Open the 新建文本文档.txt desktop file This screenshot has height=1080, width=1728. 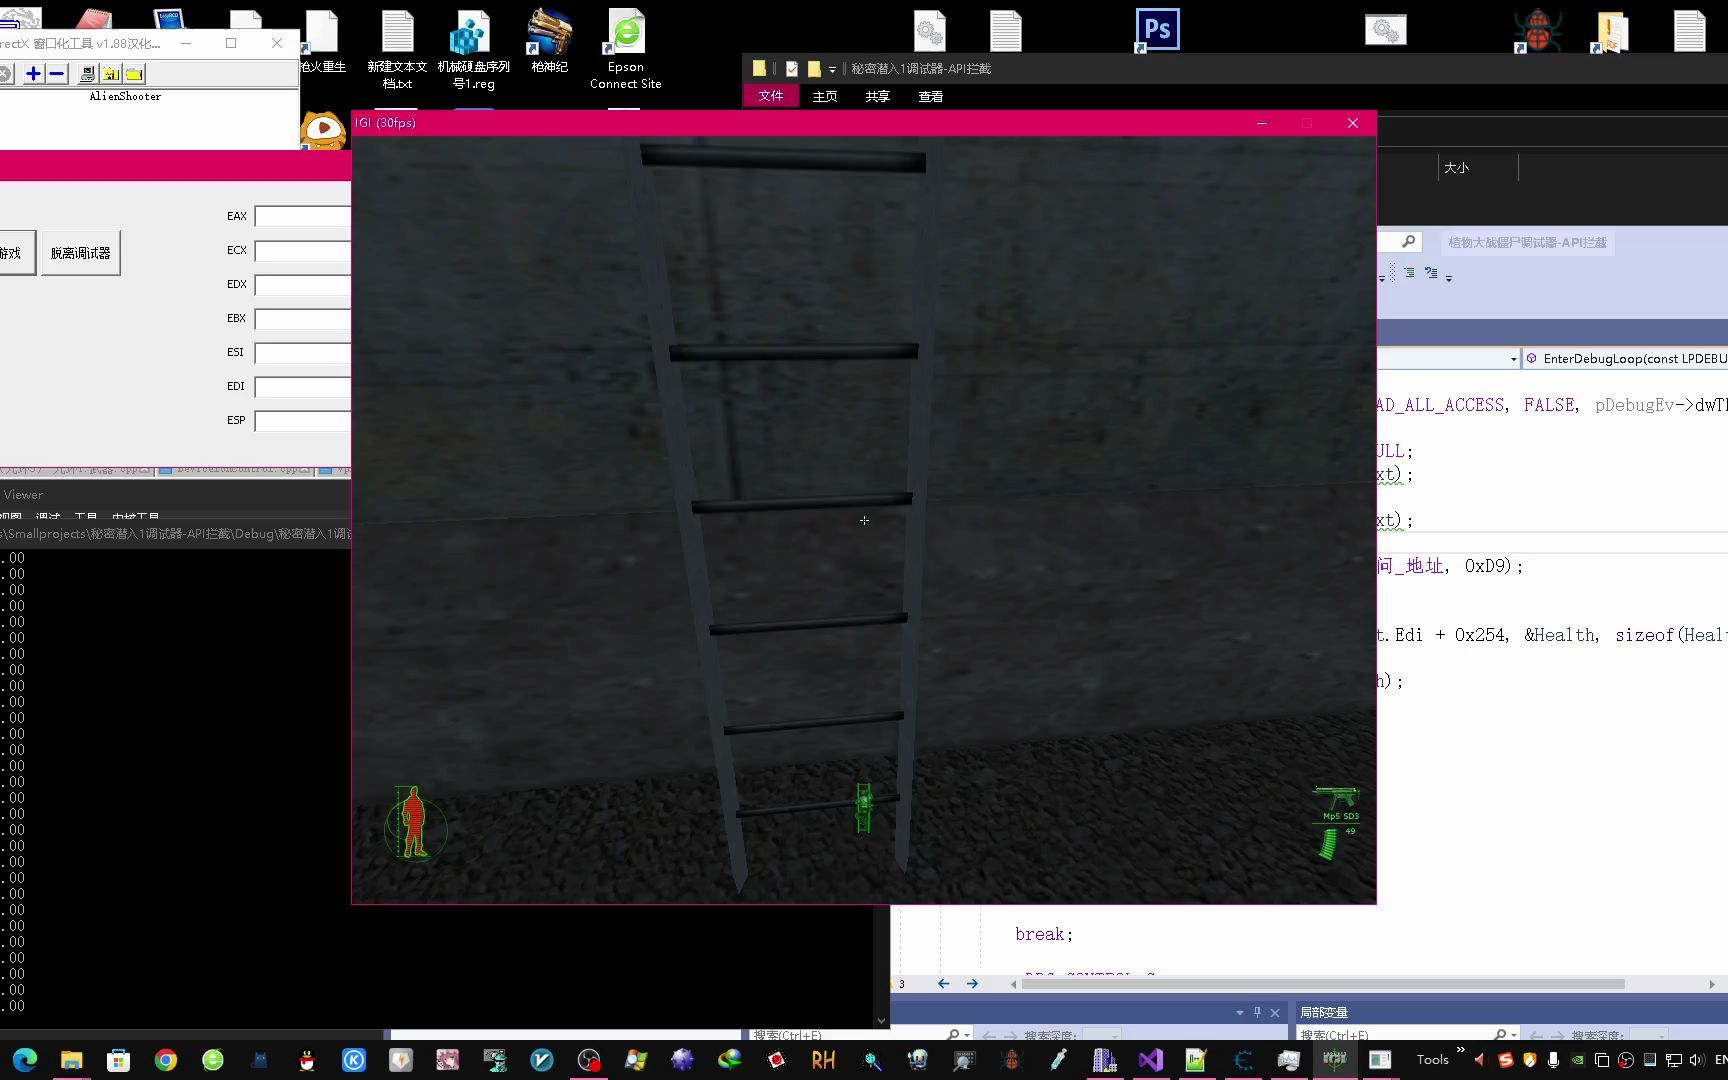(397, 50)
